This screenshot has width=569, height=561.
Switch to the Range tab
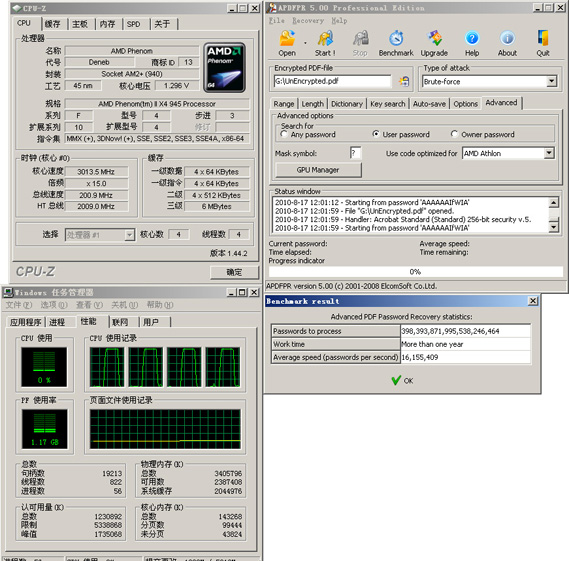pos(284,104)
